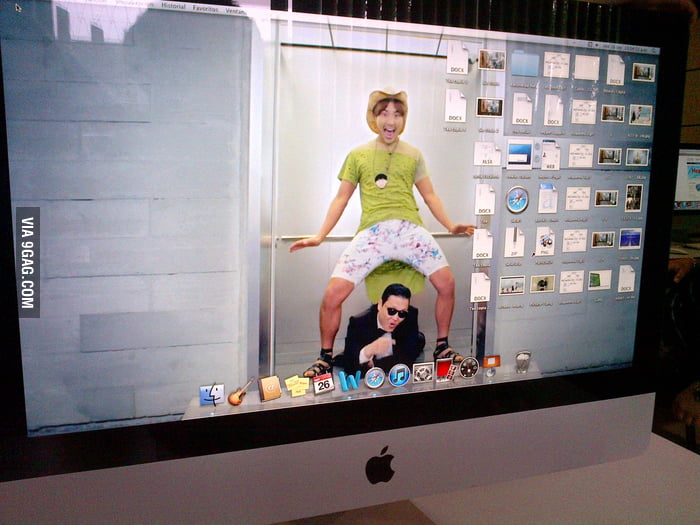Viewport: 700px width, 525px height.
Task: Open the Calendar icon showing 26
Action: pyautogui.click(x=323, y=383)
